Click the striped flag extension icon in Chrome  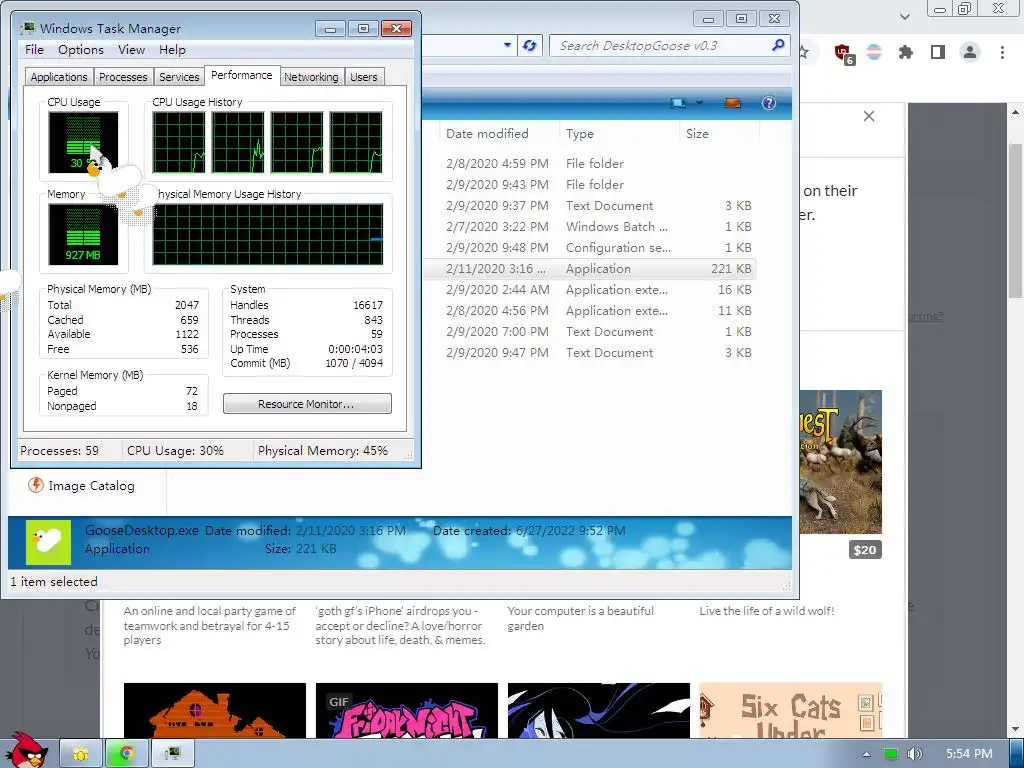(873, 52)
